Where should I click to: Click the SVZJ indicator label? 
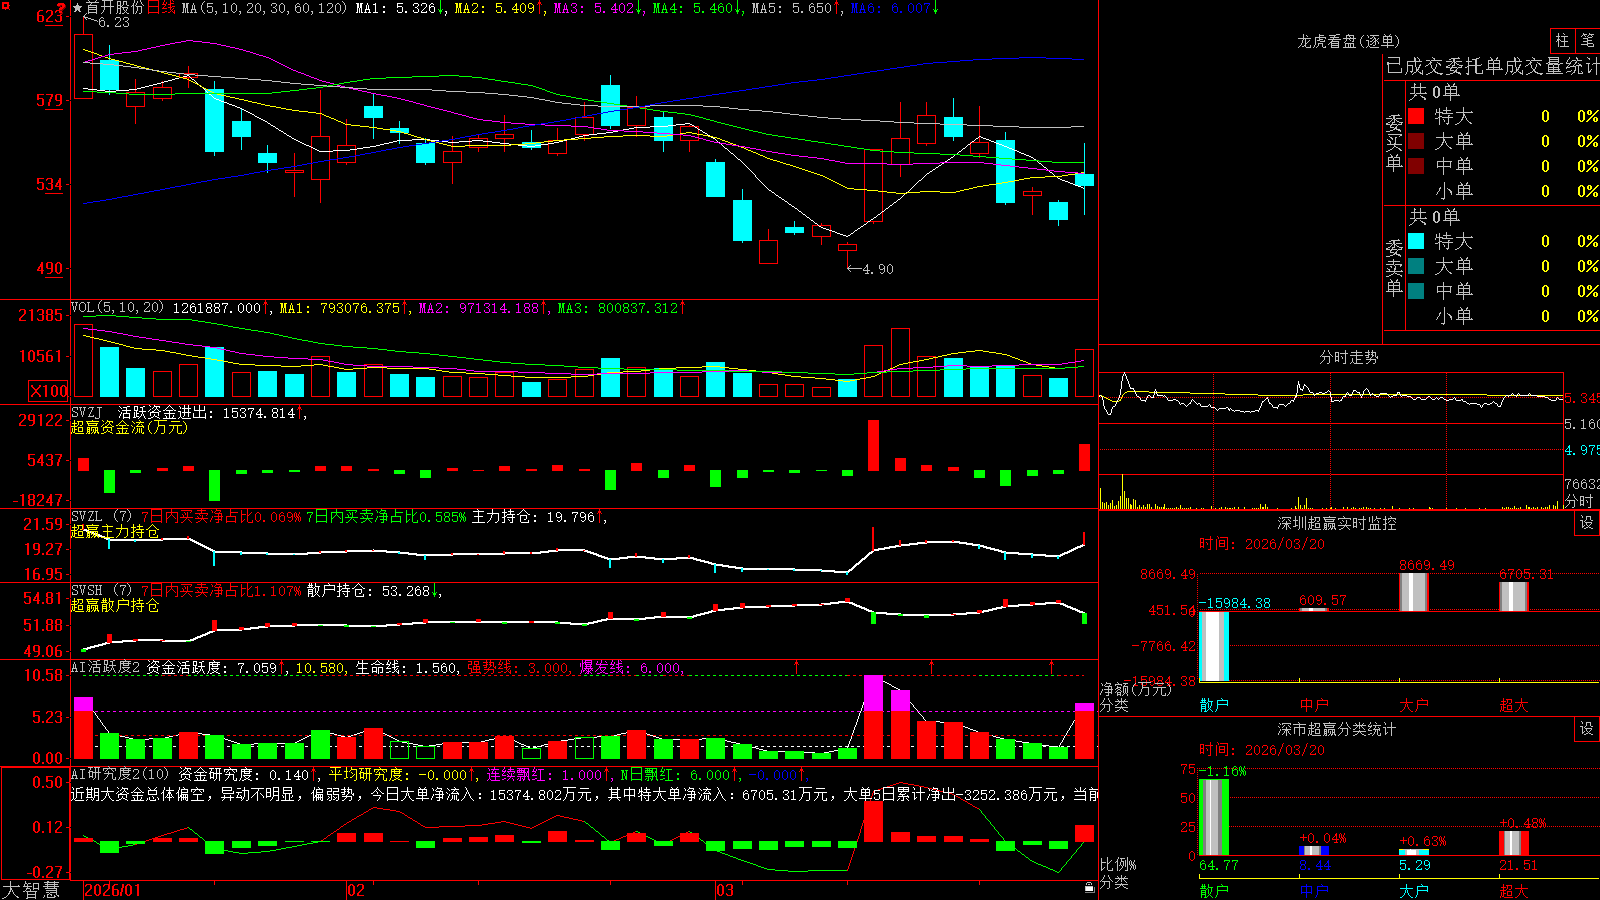[x=87, y=412]
